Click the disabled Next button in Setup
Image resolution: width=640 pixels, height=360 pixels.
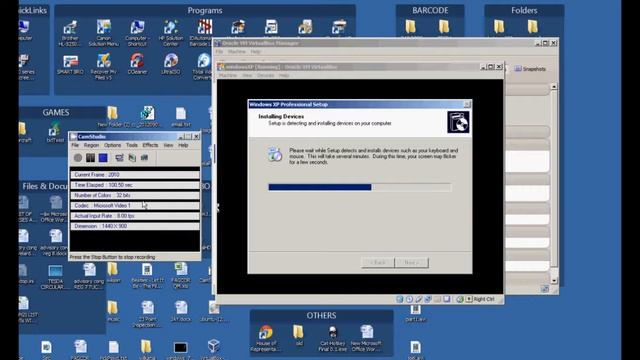point(412,262)
